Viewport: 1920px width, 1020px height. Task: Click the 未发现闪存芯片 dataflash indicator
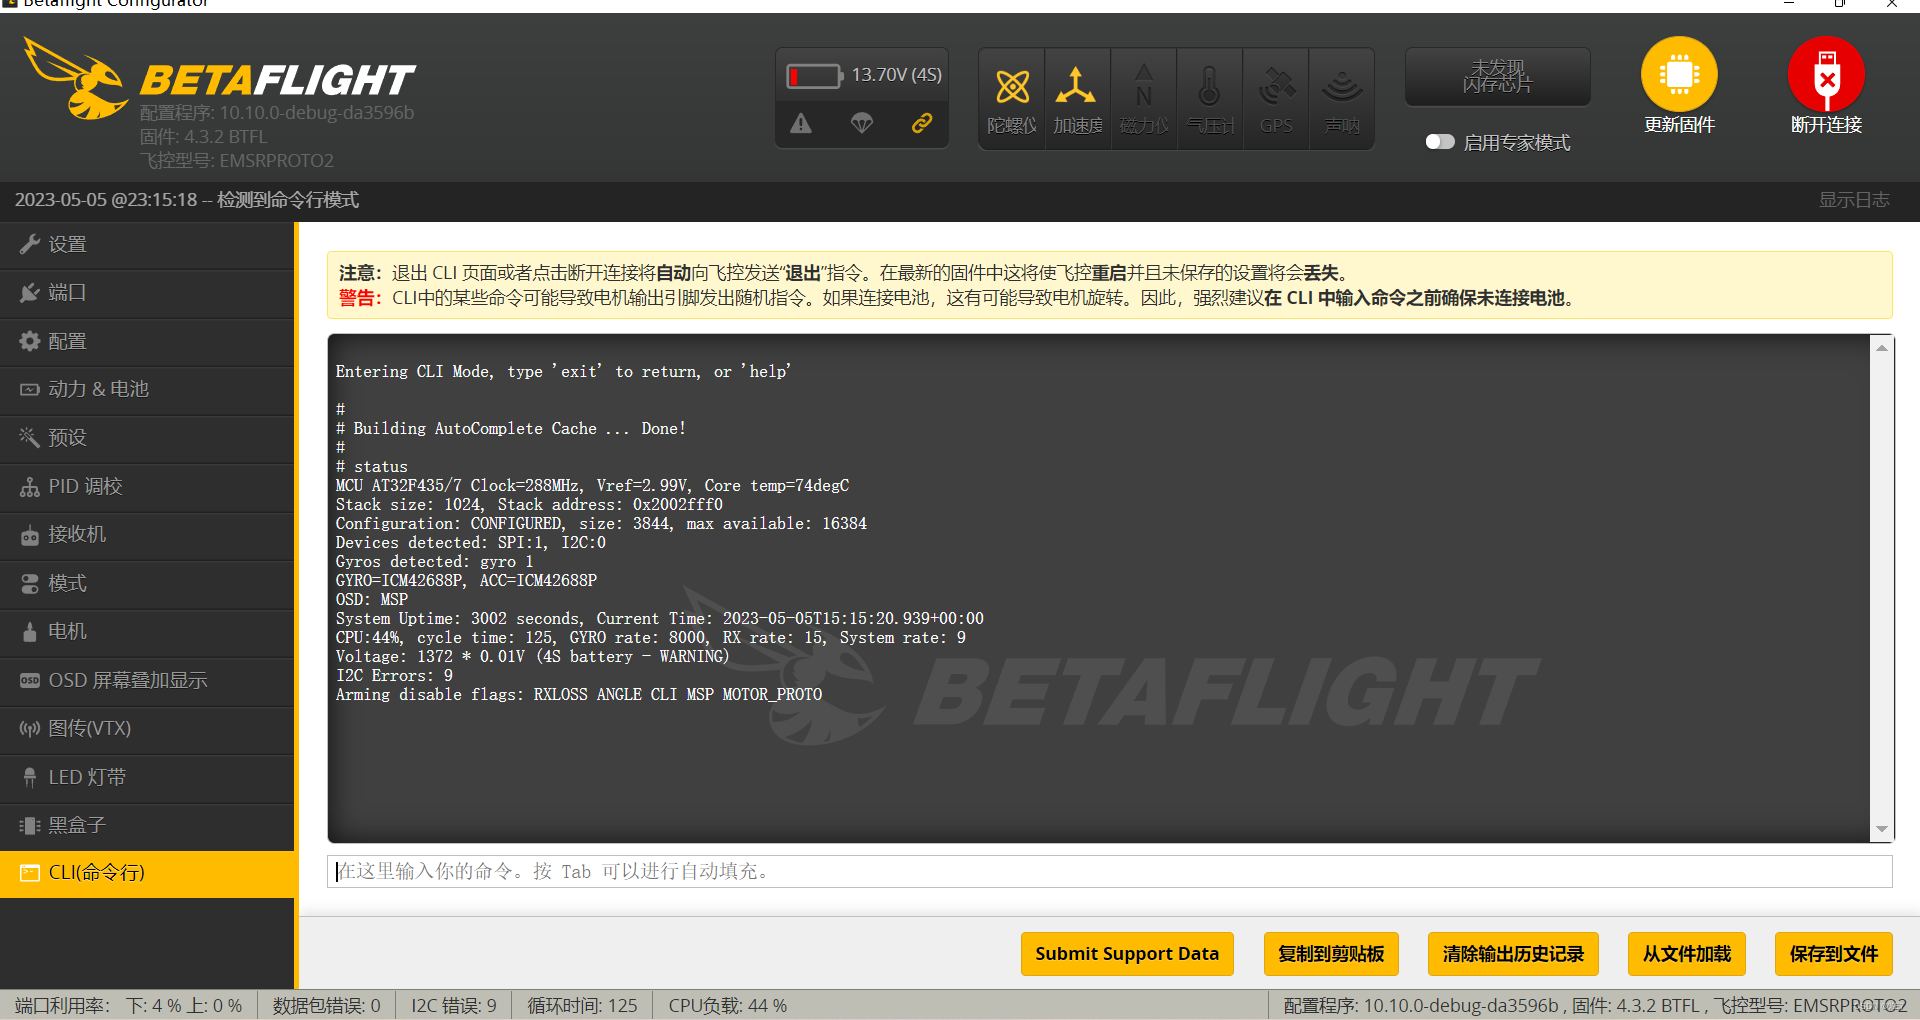pyautogui.click(x=1497, y=76)
